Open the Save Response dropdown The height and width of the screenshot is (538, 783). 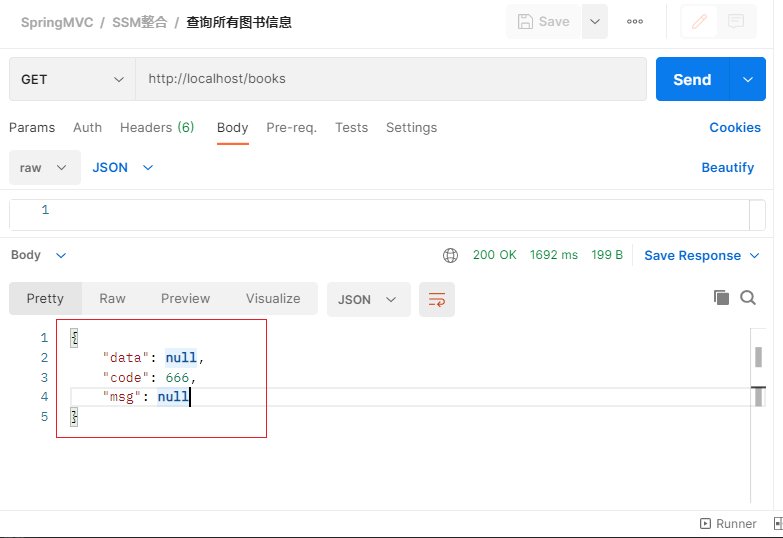[701, 255]
